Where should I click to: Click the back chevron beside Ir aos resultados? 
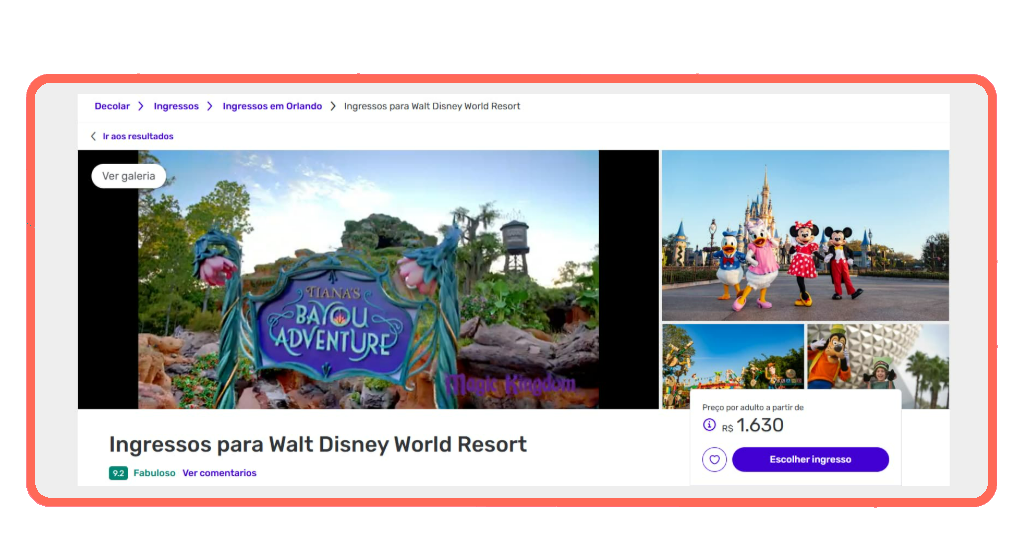tap(93, 136)
